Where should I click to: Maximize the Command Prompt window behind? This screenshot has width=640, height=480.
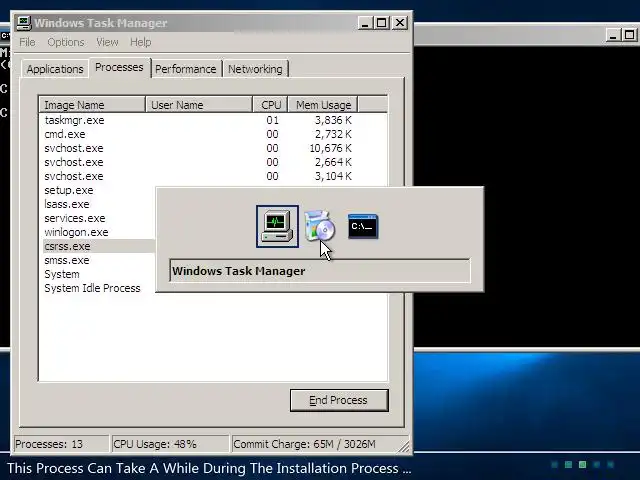point(629,35)
